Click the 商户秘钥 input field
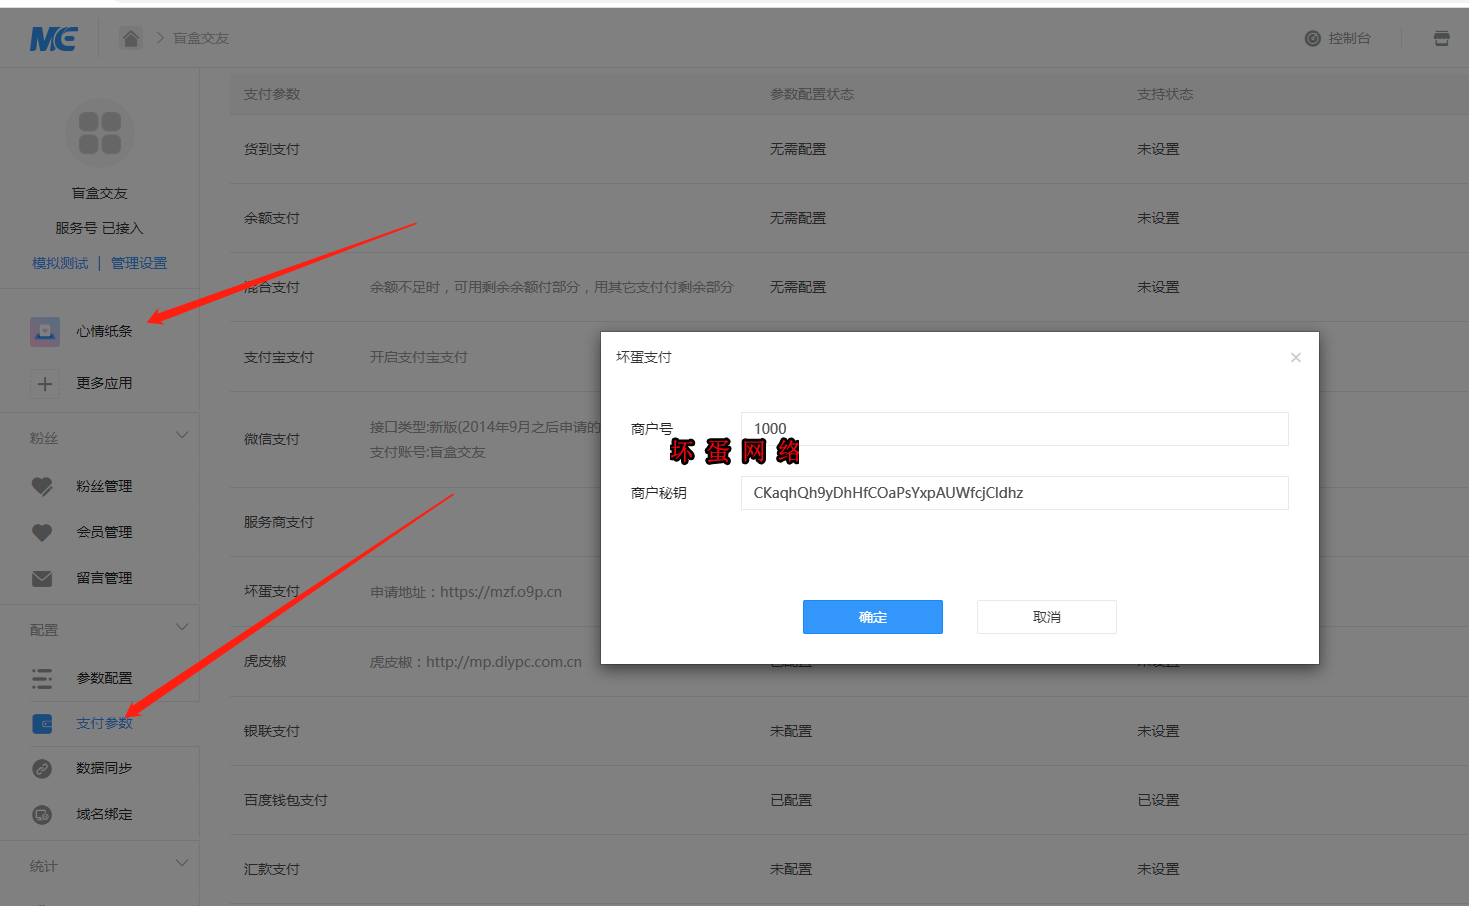This screenshot has width=1469, height=906. point(1014,493)
